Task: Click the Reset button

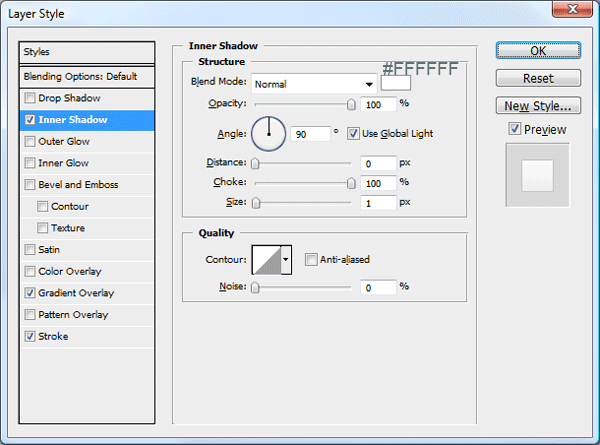Action: click(x=538, y=78)
